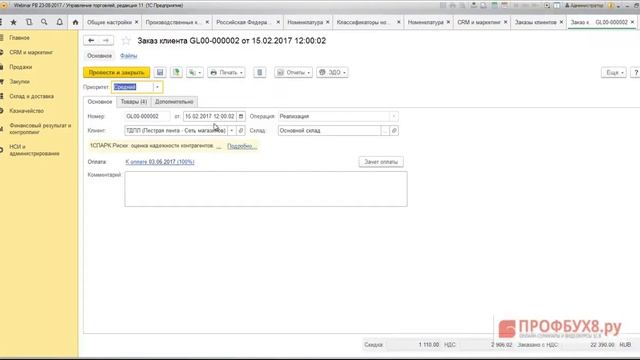Open Финансовый результат и контроллинг section
Viewport: 640px width, 360px height.
click(x=40, y=129)
